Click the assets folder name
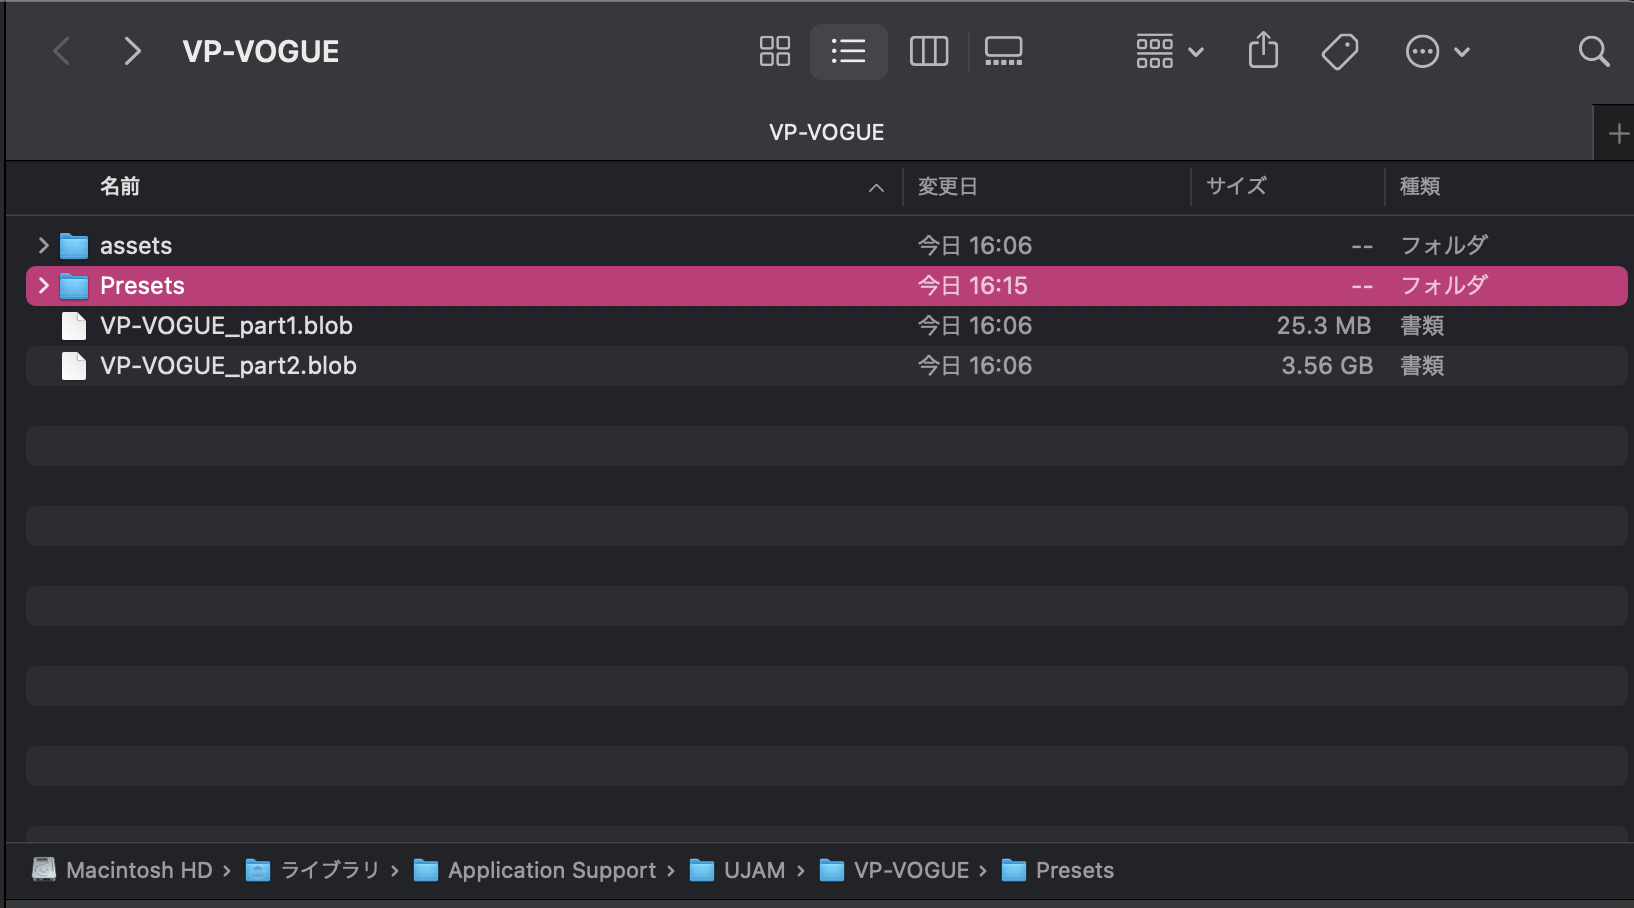1634x908 pixels. [x=136, y=245]
